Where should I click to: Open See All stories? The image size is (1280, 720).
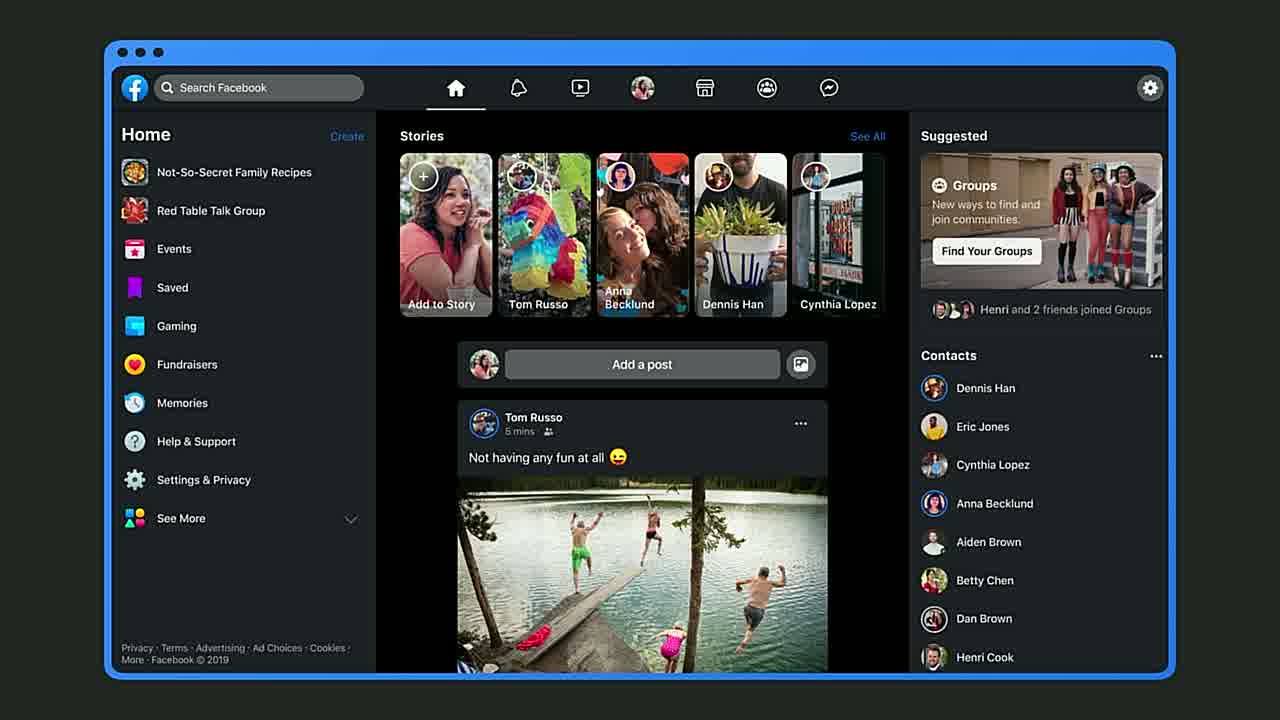(x=867, y=135)
